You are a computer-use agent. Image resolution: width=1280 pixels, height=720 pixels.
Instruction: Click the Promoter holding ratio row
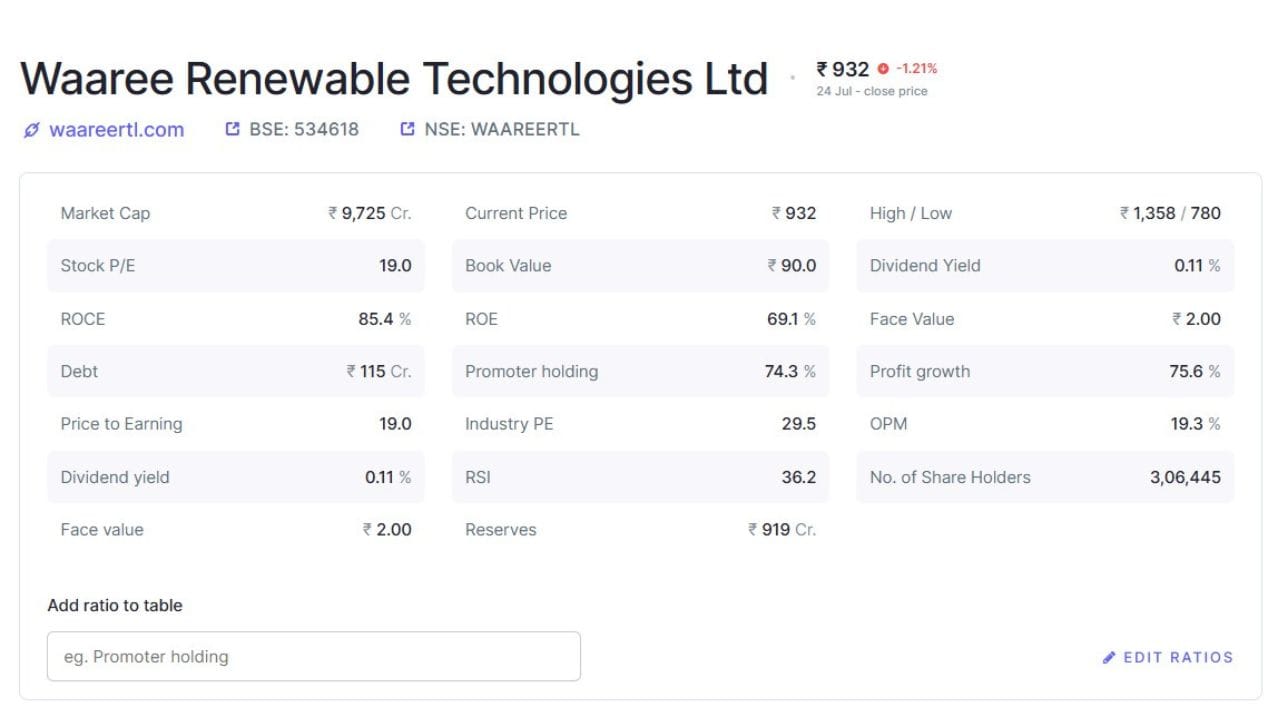point(640,371)
